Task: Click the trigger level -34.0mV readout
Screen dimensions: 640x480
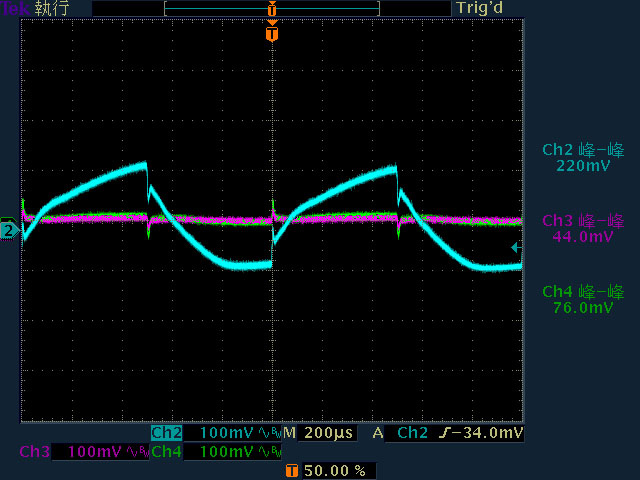Action: 488,433
